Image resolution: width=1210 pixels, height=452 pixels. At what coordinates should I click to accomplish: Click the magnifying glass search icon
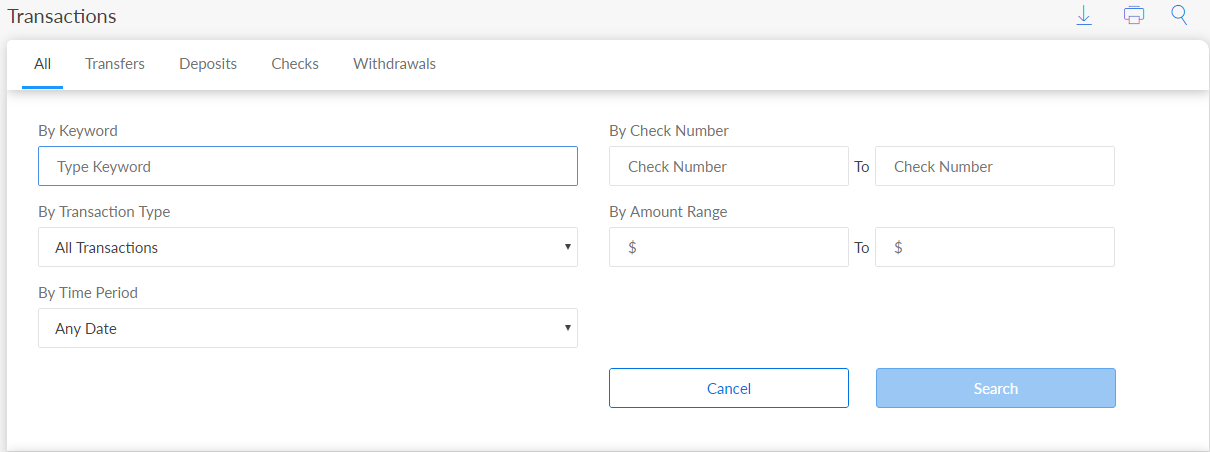click(x=1179, y=16)
